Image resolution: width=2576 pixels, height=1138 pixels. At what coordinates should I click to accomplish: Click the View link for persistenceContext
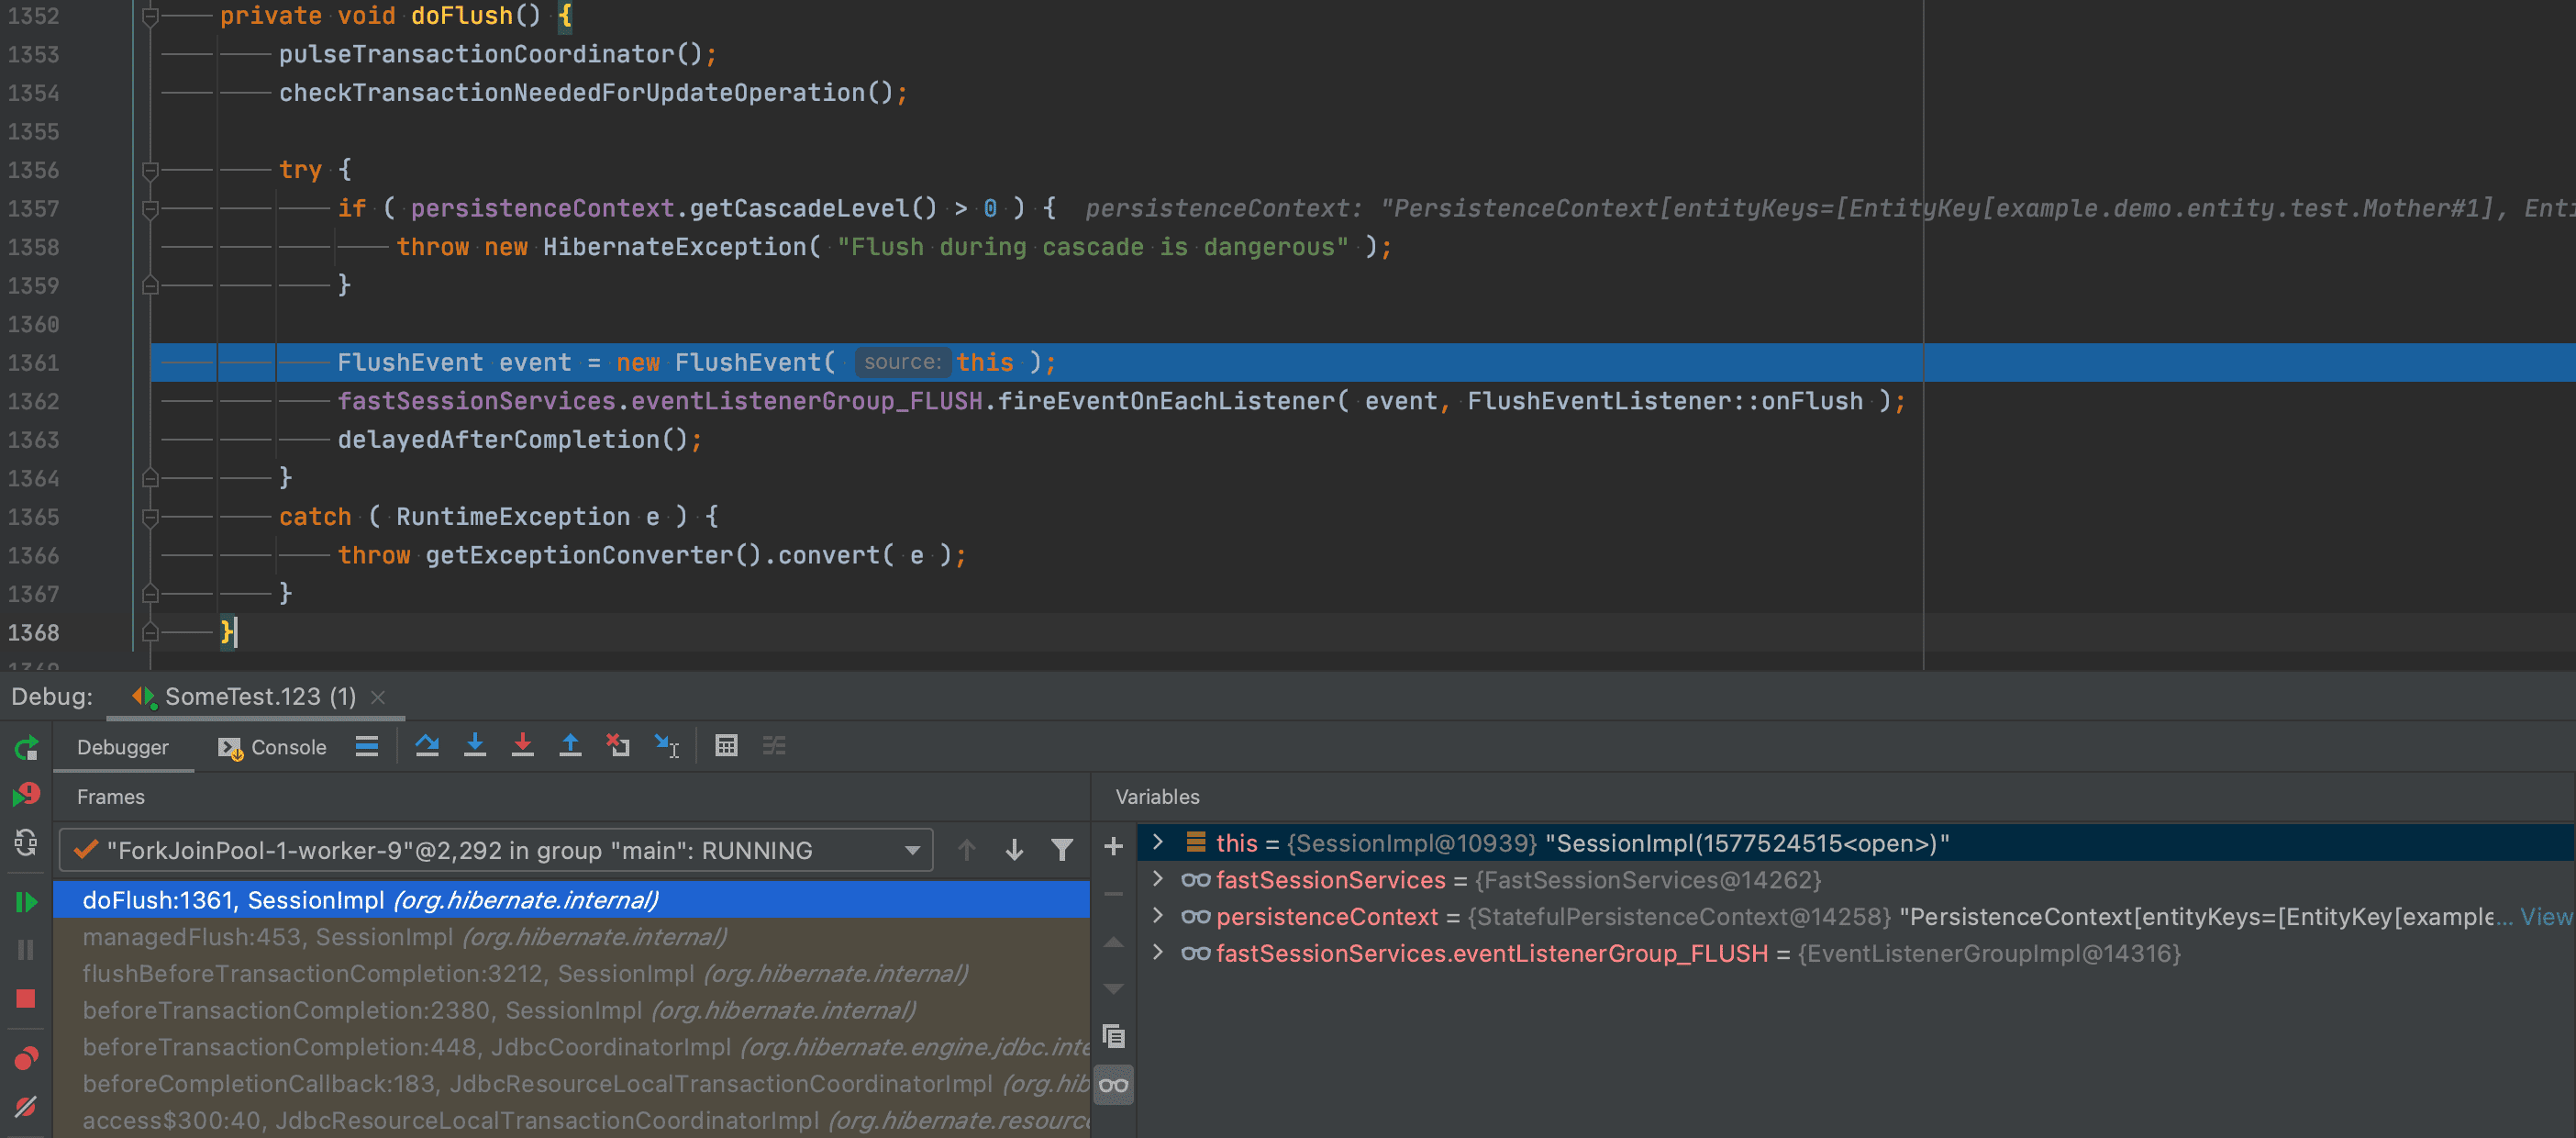(2545, 916)
